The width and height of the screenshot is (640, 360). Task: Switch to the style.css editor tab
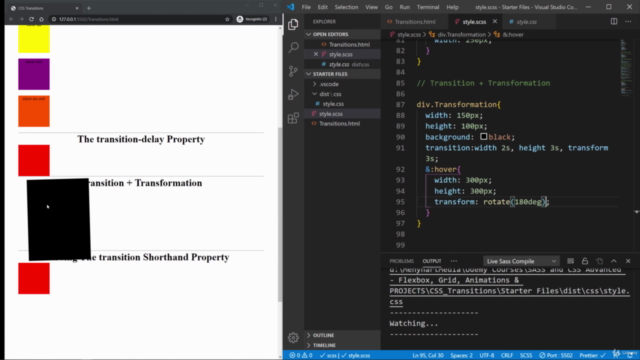[x=526, y=22]
